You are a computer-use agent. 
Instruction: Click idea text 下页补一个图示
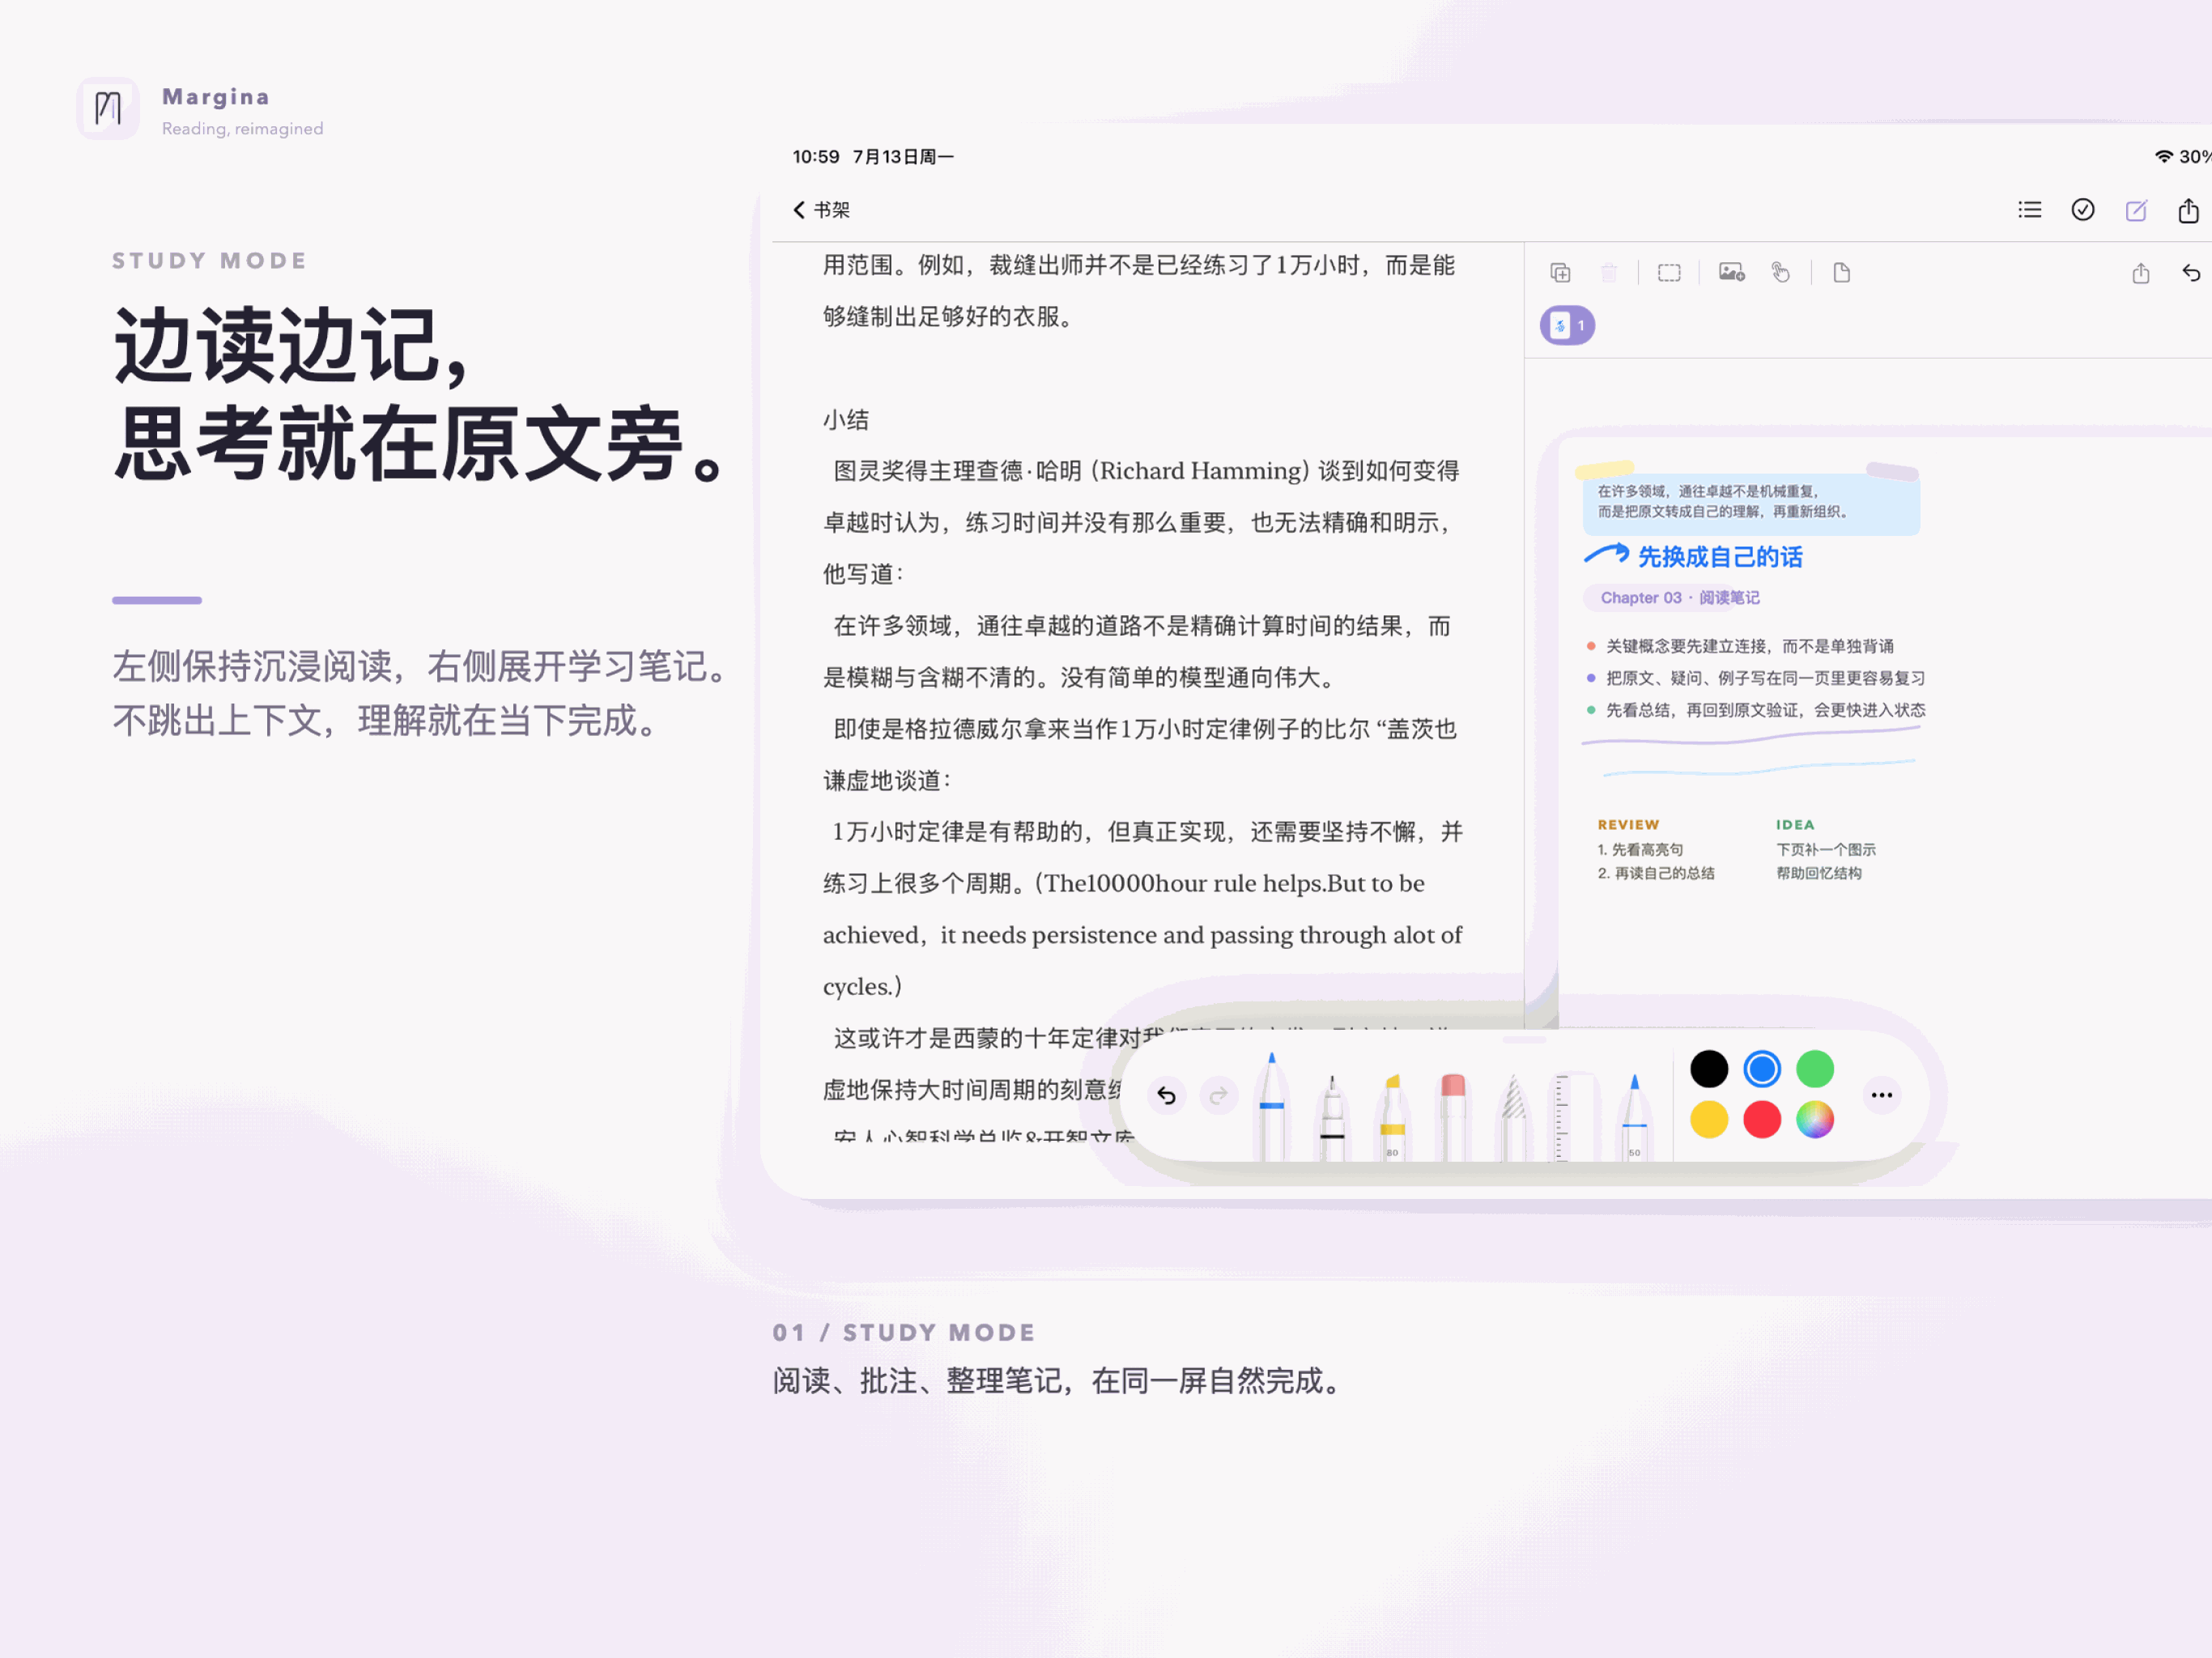(1825, 850)
